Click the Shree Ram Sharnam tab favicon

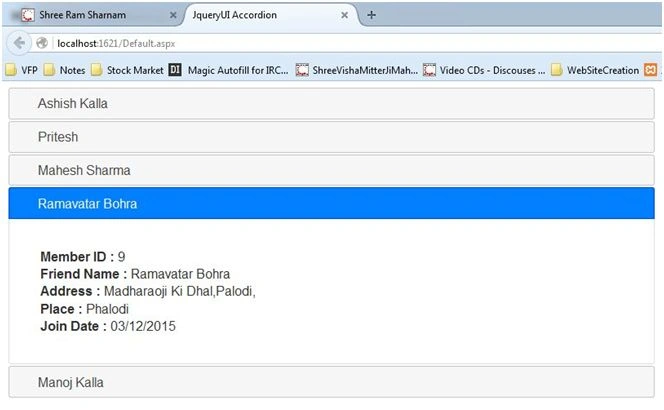(28, 15)
